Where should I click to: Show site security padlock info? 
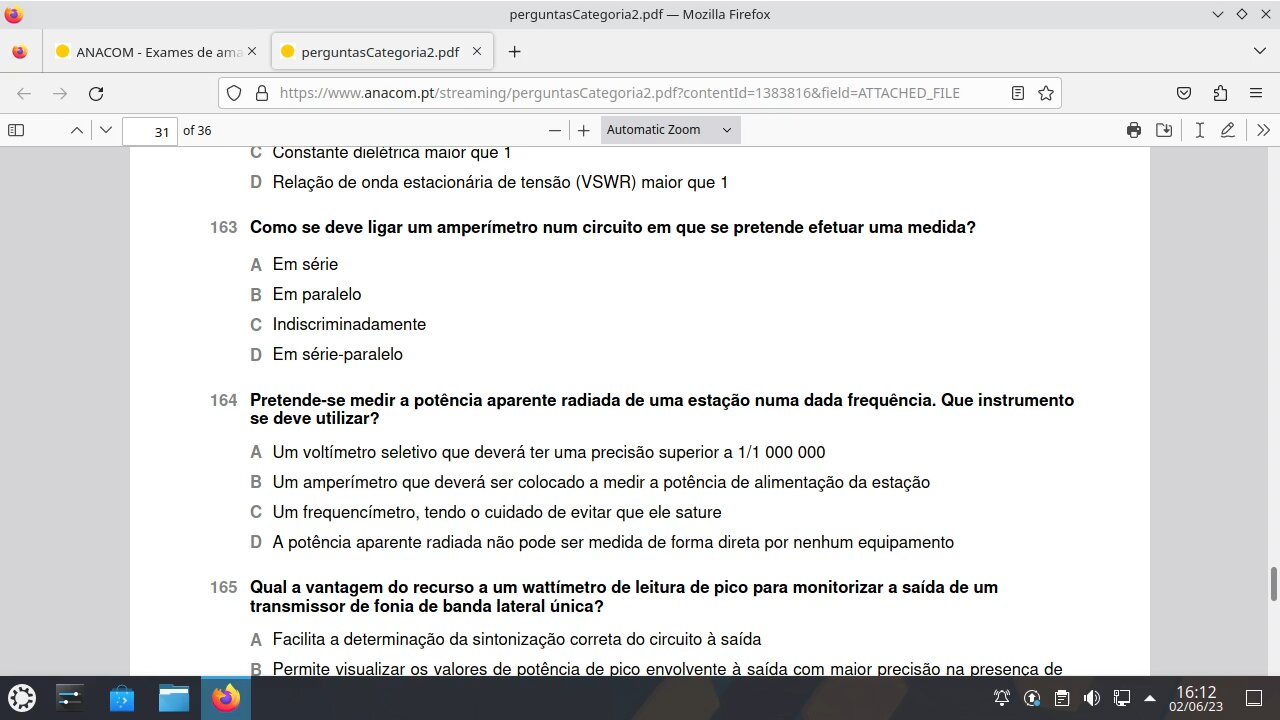(x=262, y=93)
